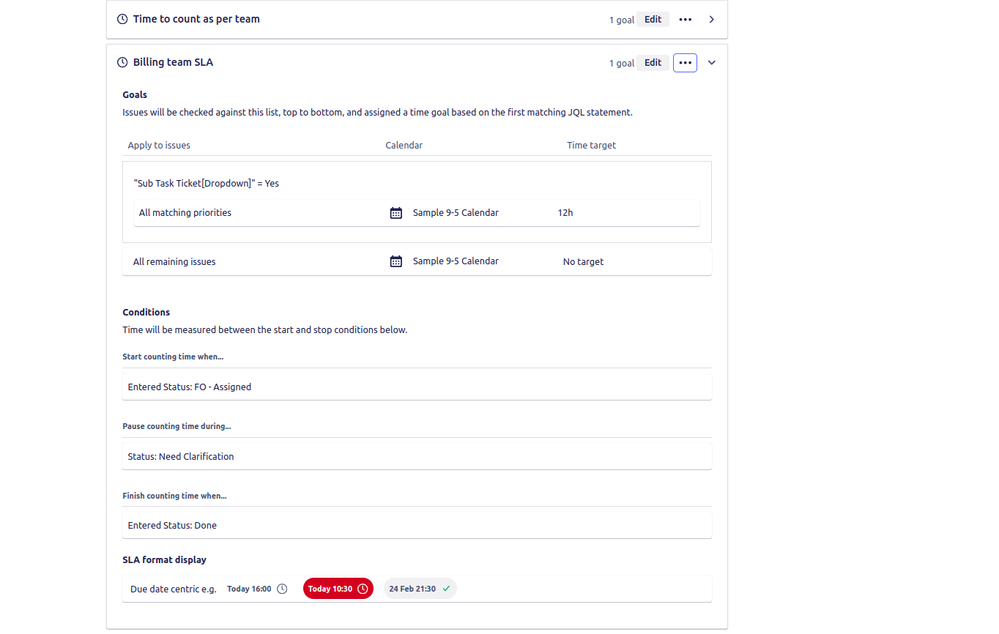Image resolution: width=999 pixels, height=634 pixels.
Task: Click calendar icon on All remaining issues row
Action: (x=395, y=261)
